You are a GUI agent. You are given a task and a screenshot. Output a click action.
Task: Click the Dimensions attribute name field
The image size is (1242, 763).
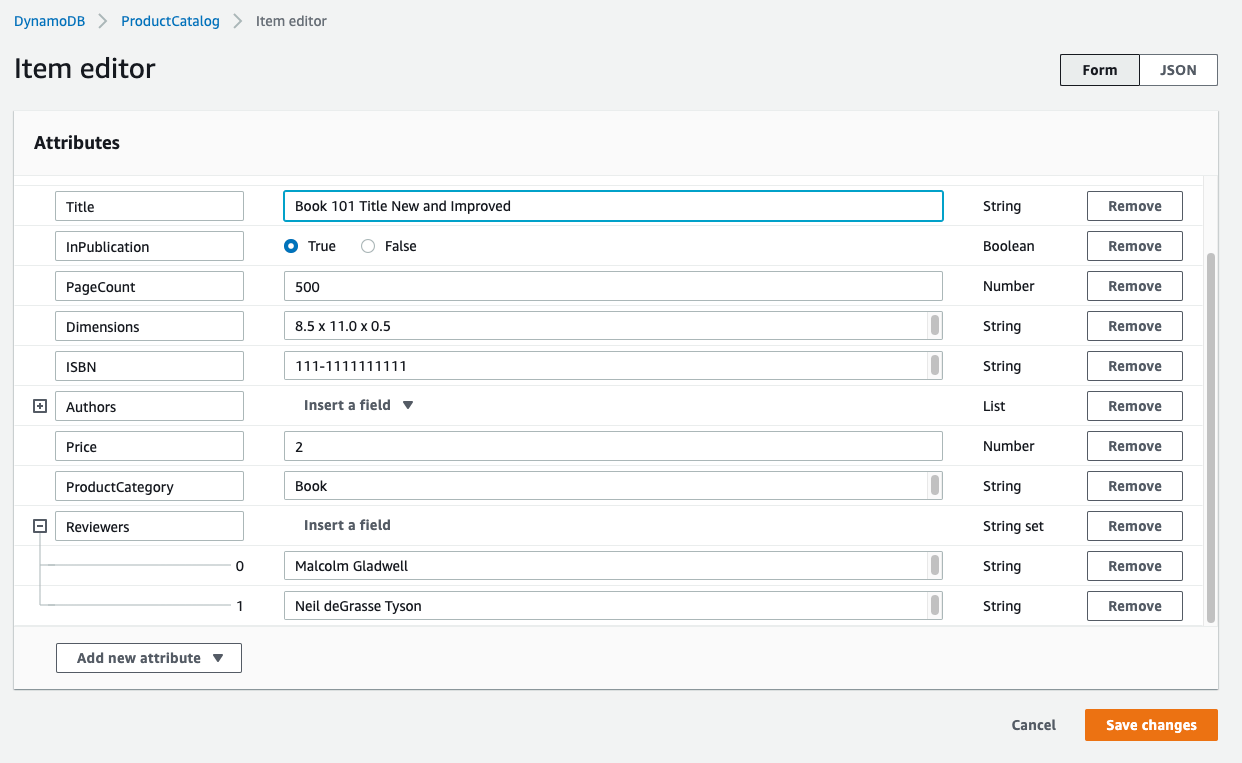pyautogui.click(x=149, y=326)
